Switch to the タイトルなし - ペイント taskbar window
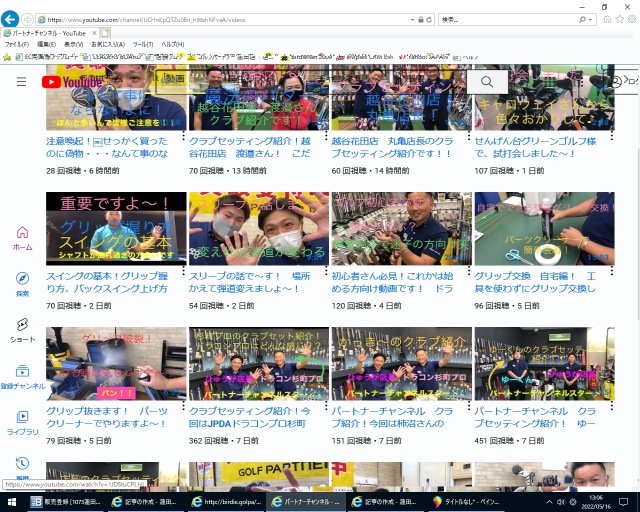The height and width of the screenshot is (512, 640). [467, 502]
